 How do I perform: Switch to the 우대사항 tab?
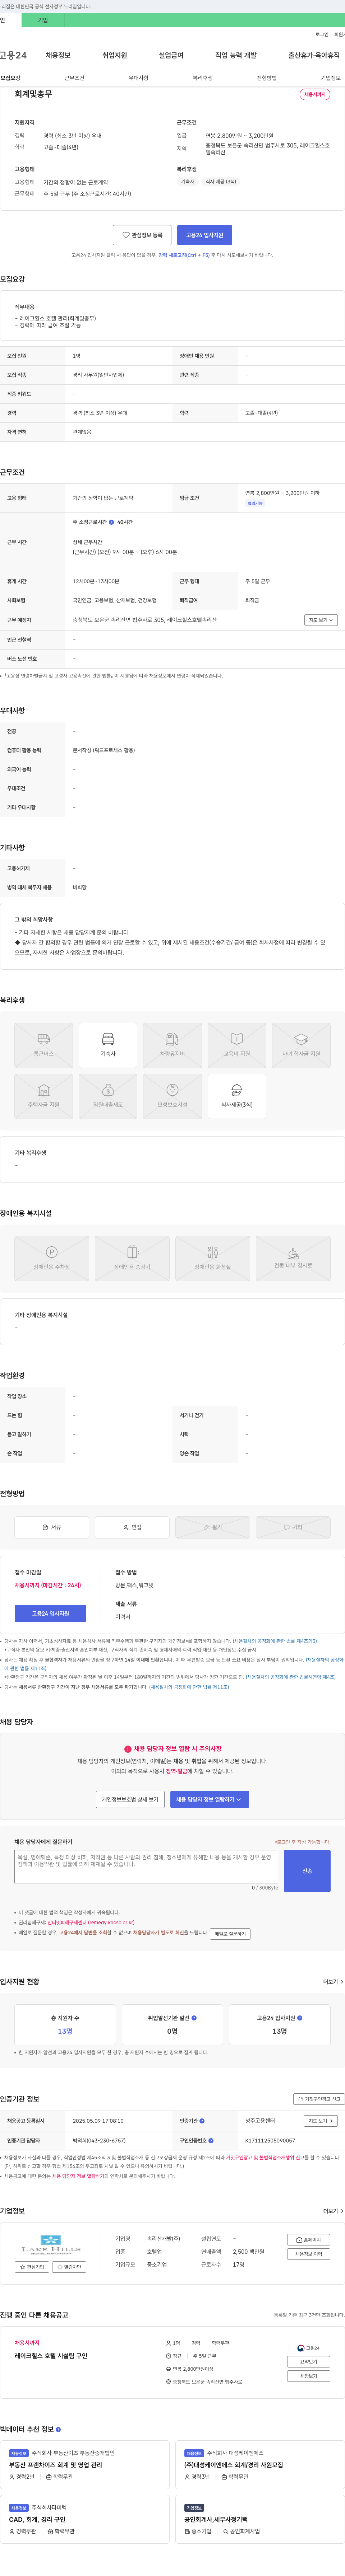(139, 78)
